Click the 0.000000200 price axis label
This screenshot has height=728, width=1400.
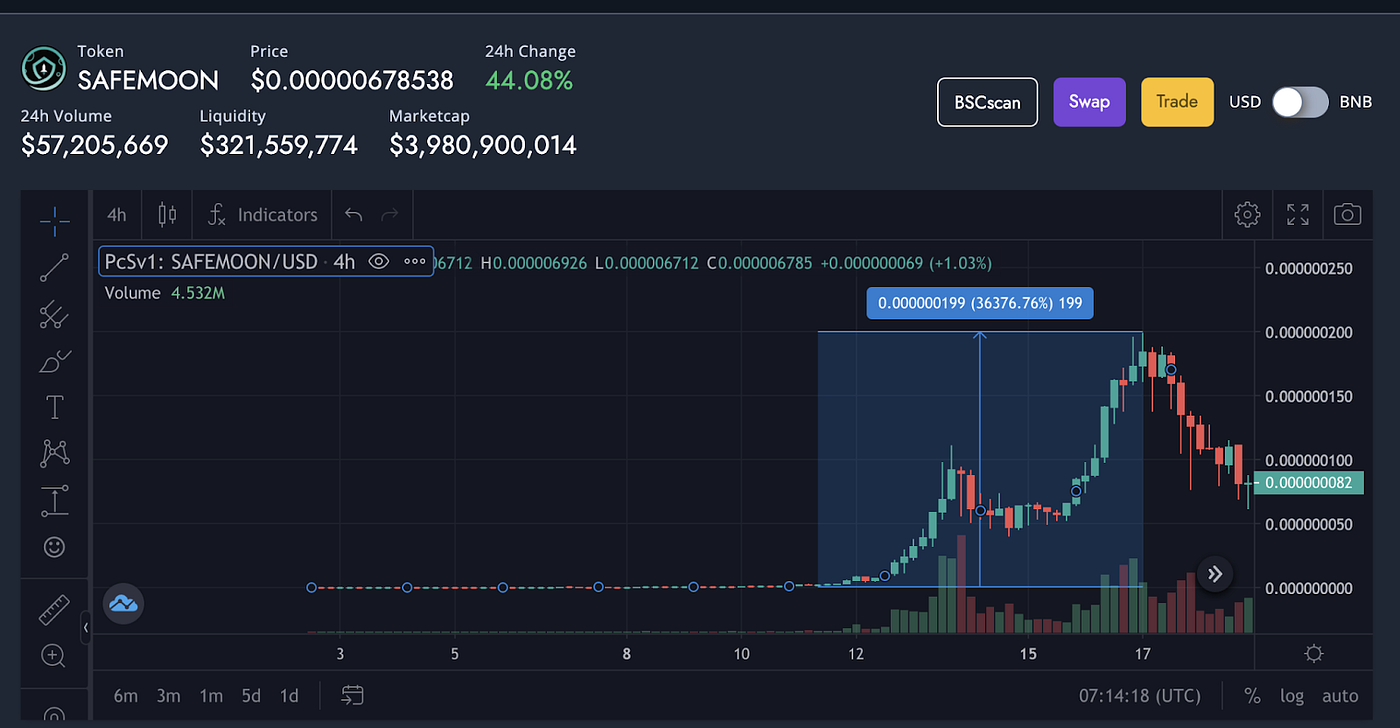(1309, 332)
